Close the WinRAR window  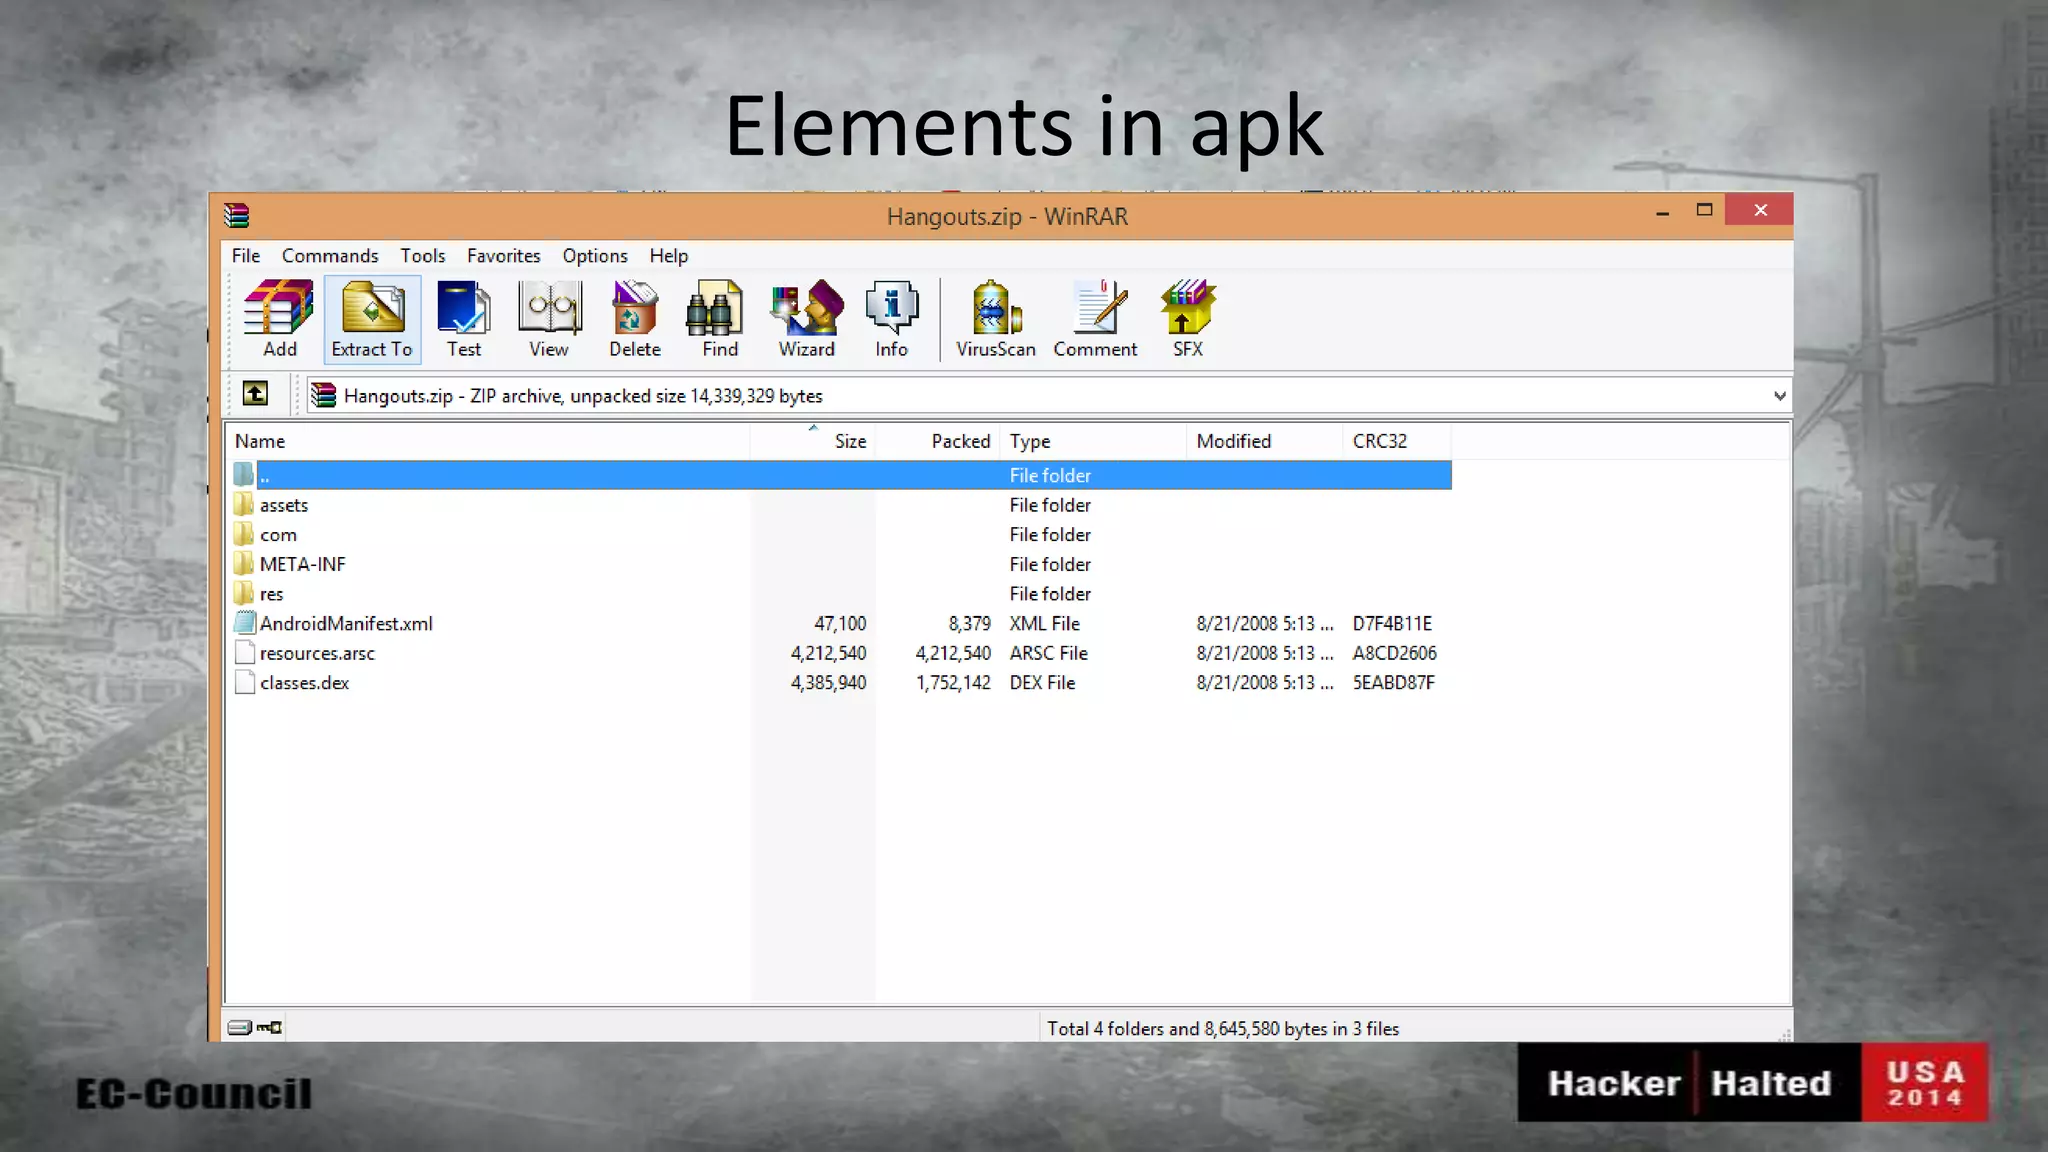1760,210
